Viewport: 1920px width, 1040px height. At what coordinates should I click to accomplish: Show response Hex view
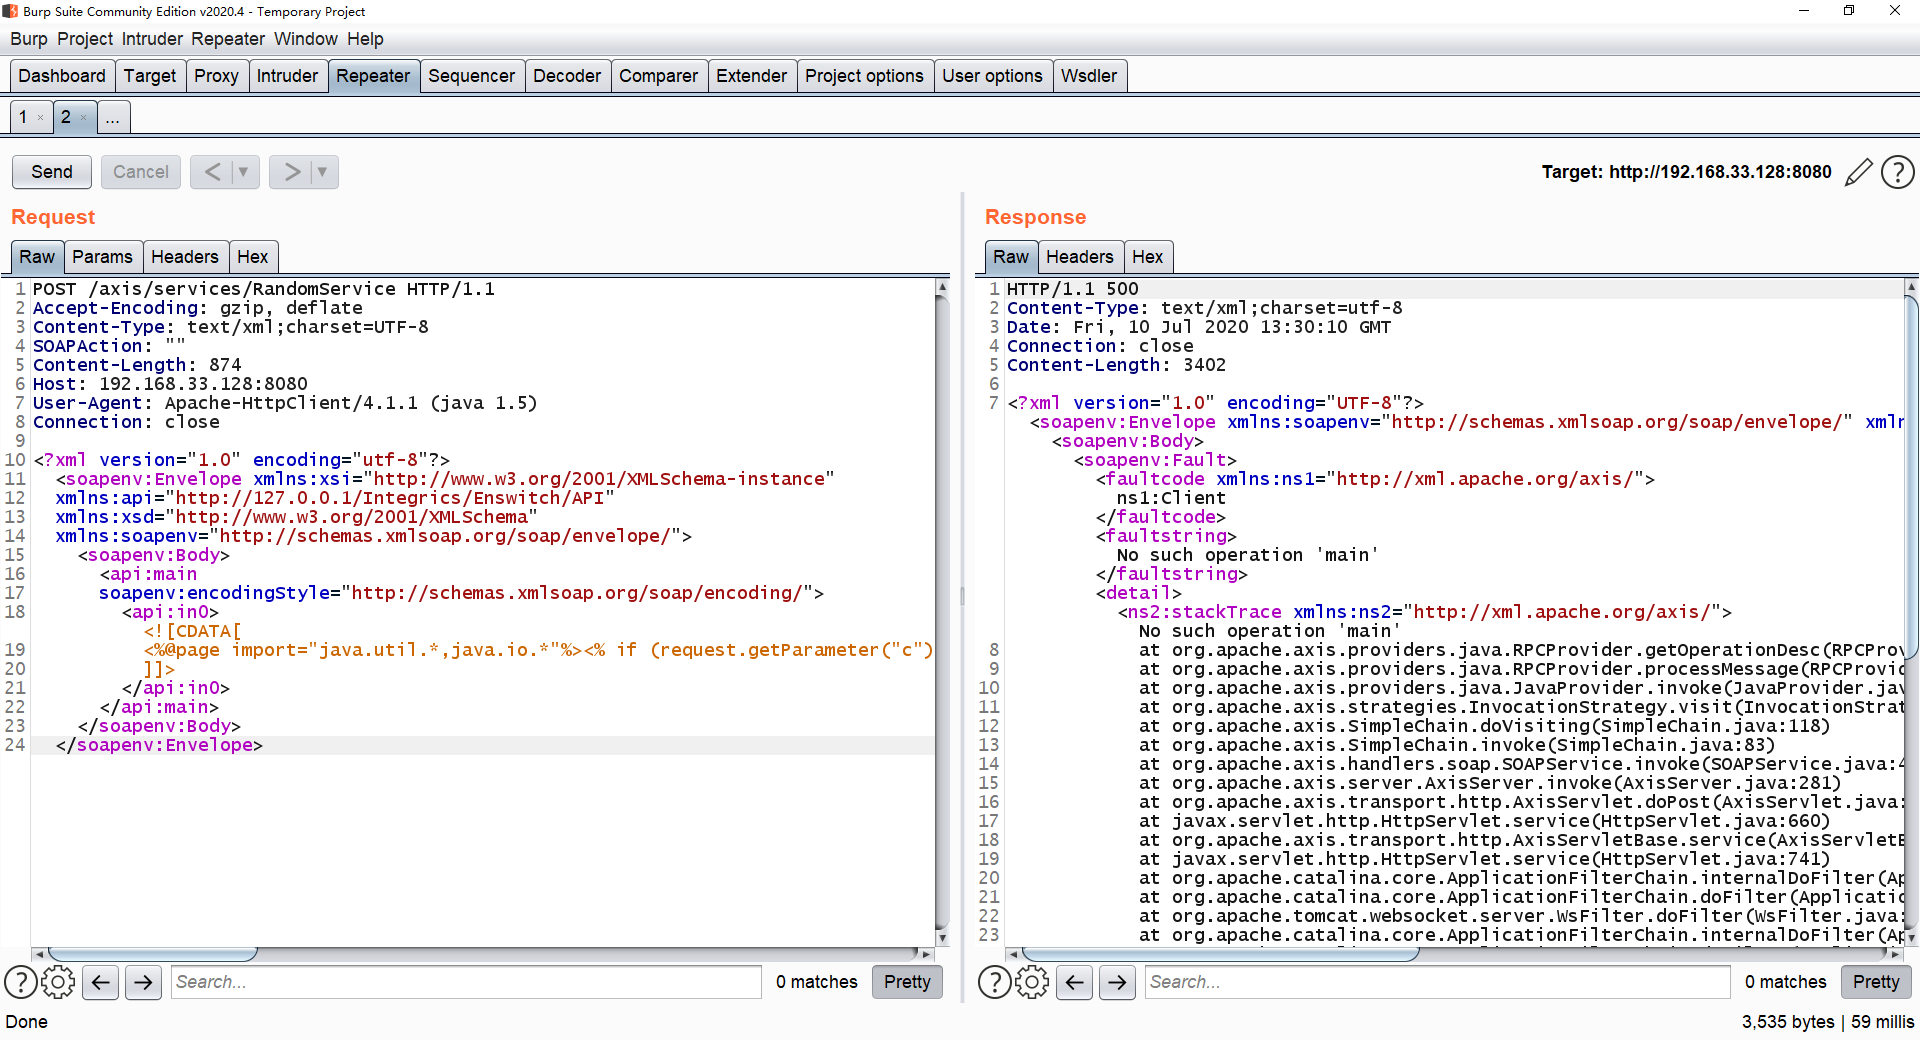click(x=1147, y=257)
